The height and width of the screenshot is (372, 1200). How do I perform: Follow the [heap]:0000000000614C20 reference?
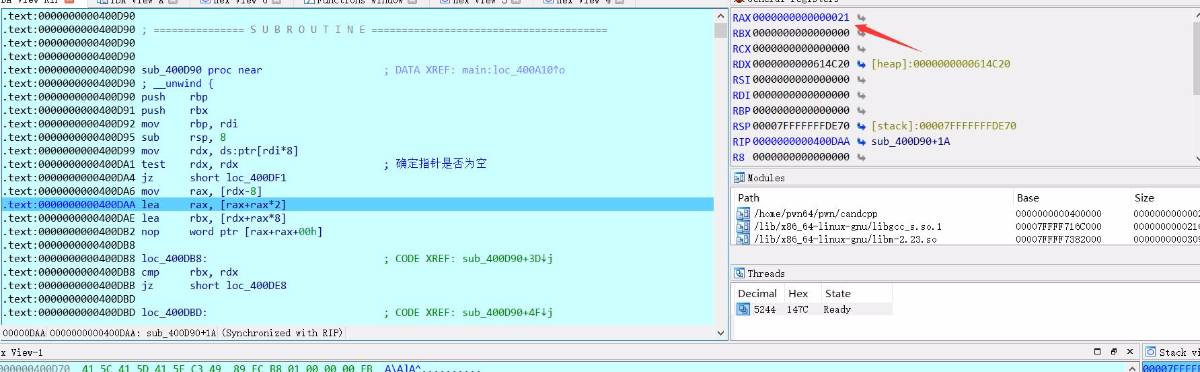941,64
